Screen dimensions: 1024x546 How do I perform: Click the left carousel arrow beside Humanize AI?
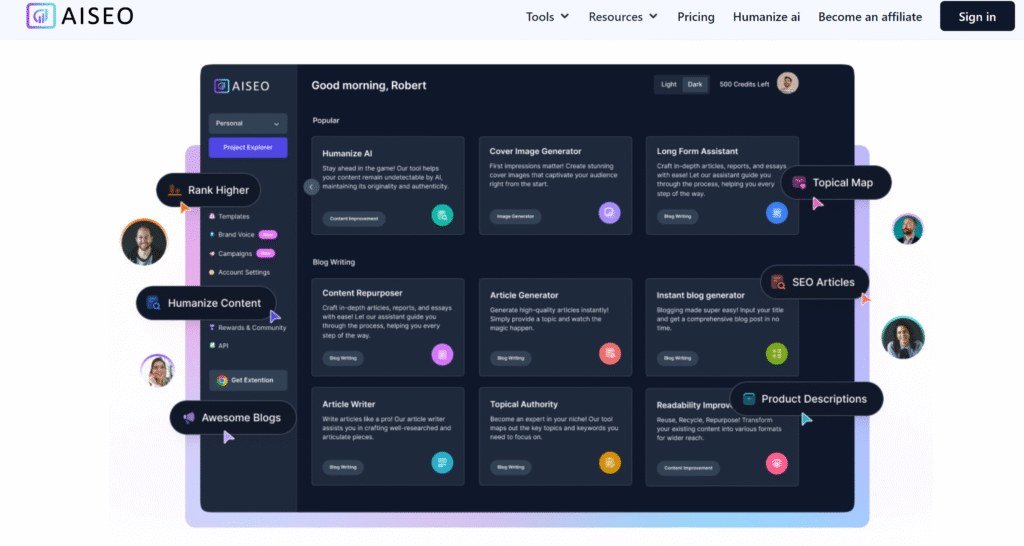pos(311,186)
